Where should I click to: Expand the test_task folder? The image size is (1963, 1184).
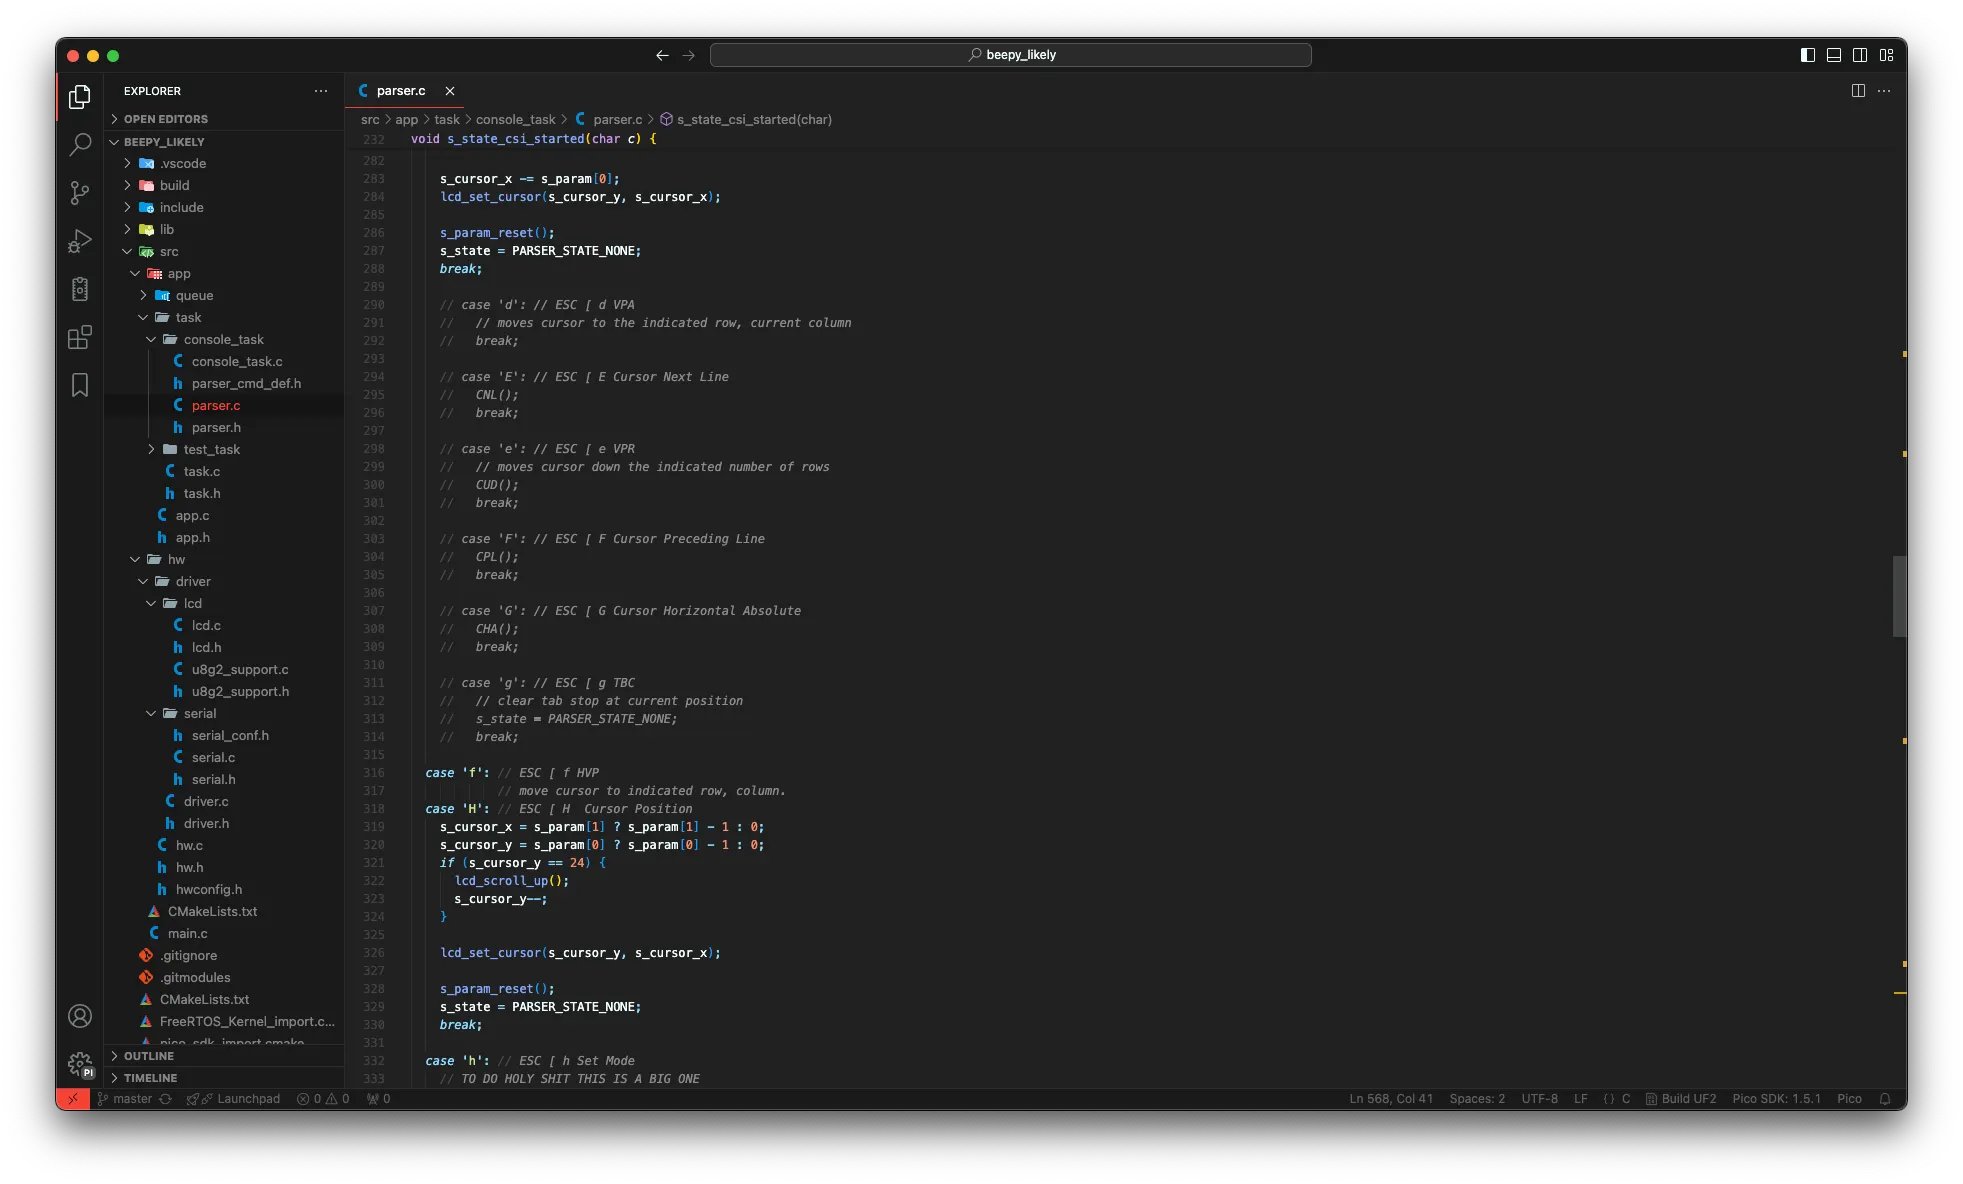(x=211, y=449)
